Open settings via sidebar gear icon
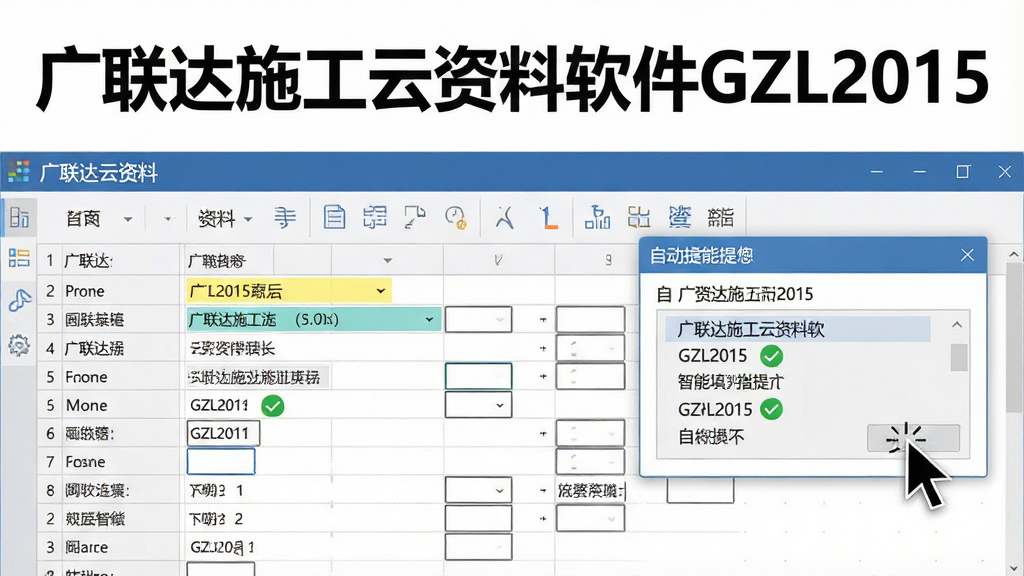1024x576 pixels. pos(19,345)
